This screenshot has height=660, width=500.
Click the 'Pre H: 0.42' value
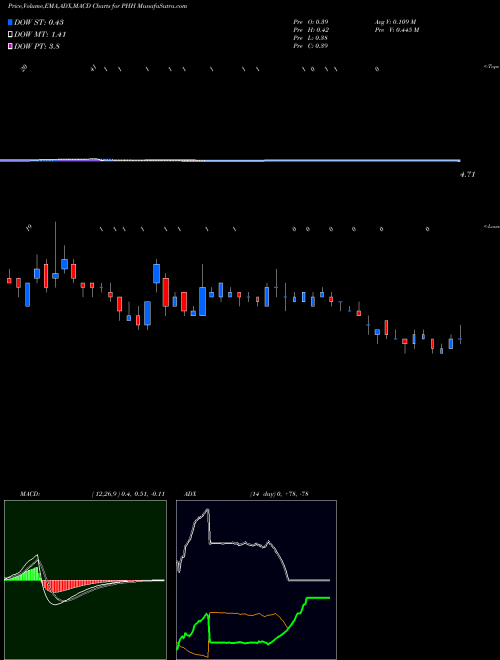click(311, 30)
